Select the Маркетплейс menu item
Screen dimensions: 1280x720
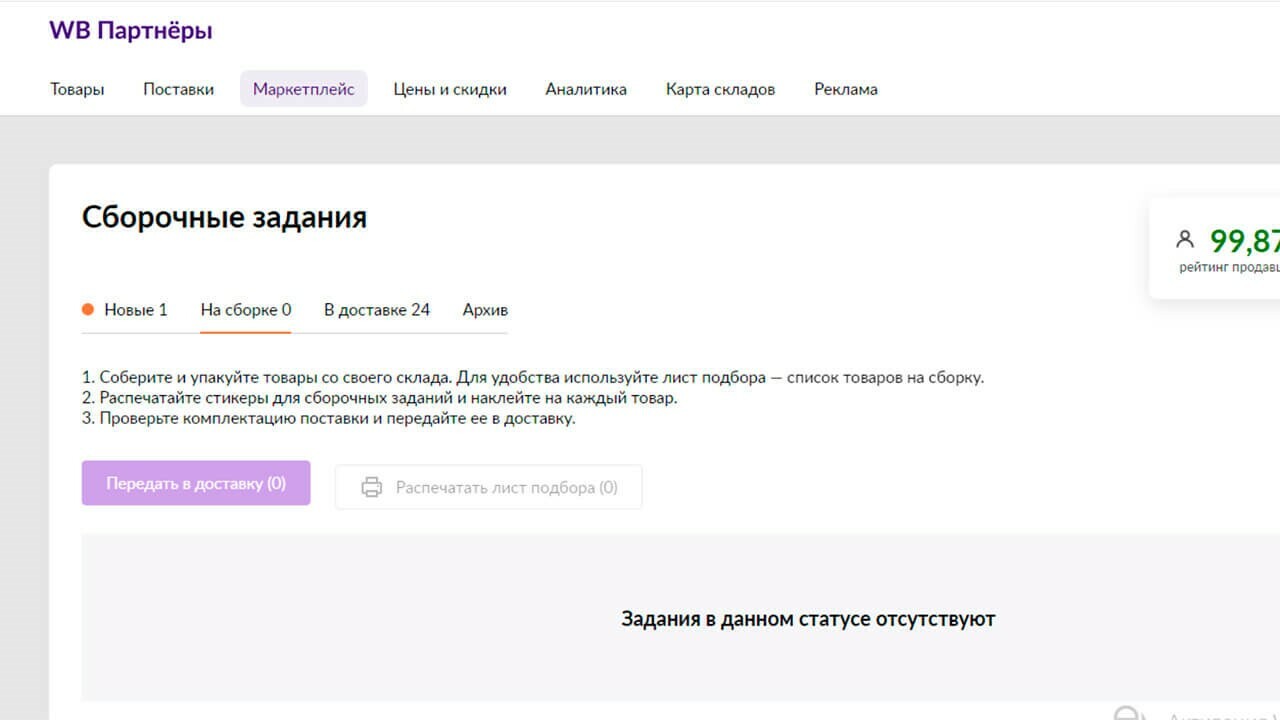(x=304, y=89)
